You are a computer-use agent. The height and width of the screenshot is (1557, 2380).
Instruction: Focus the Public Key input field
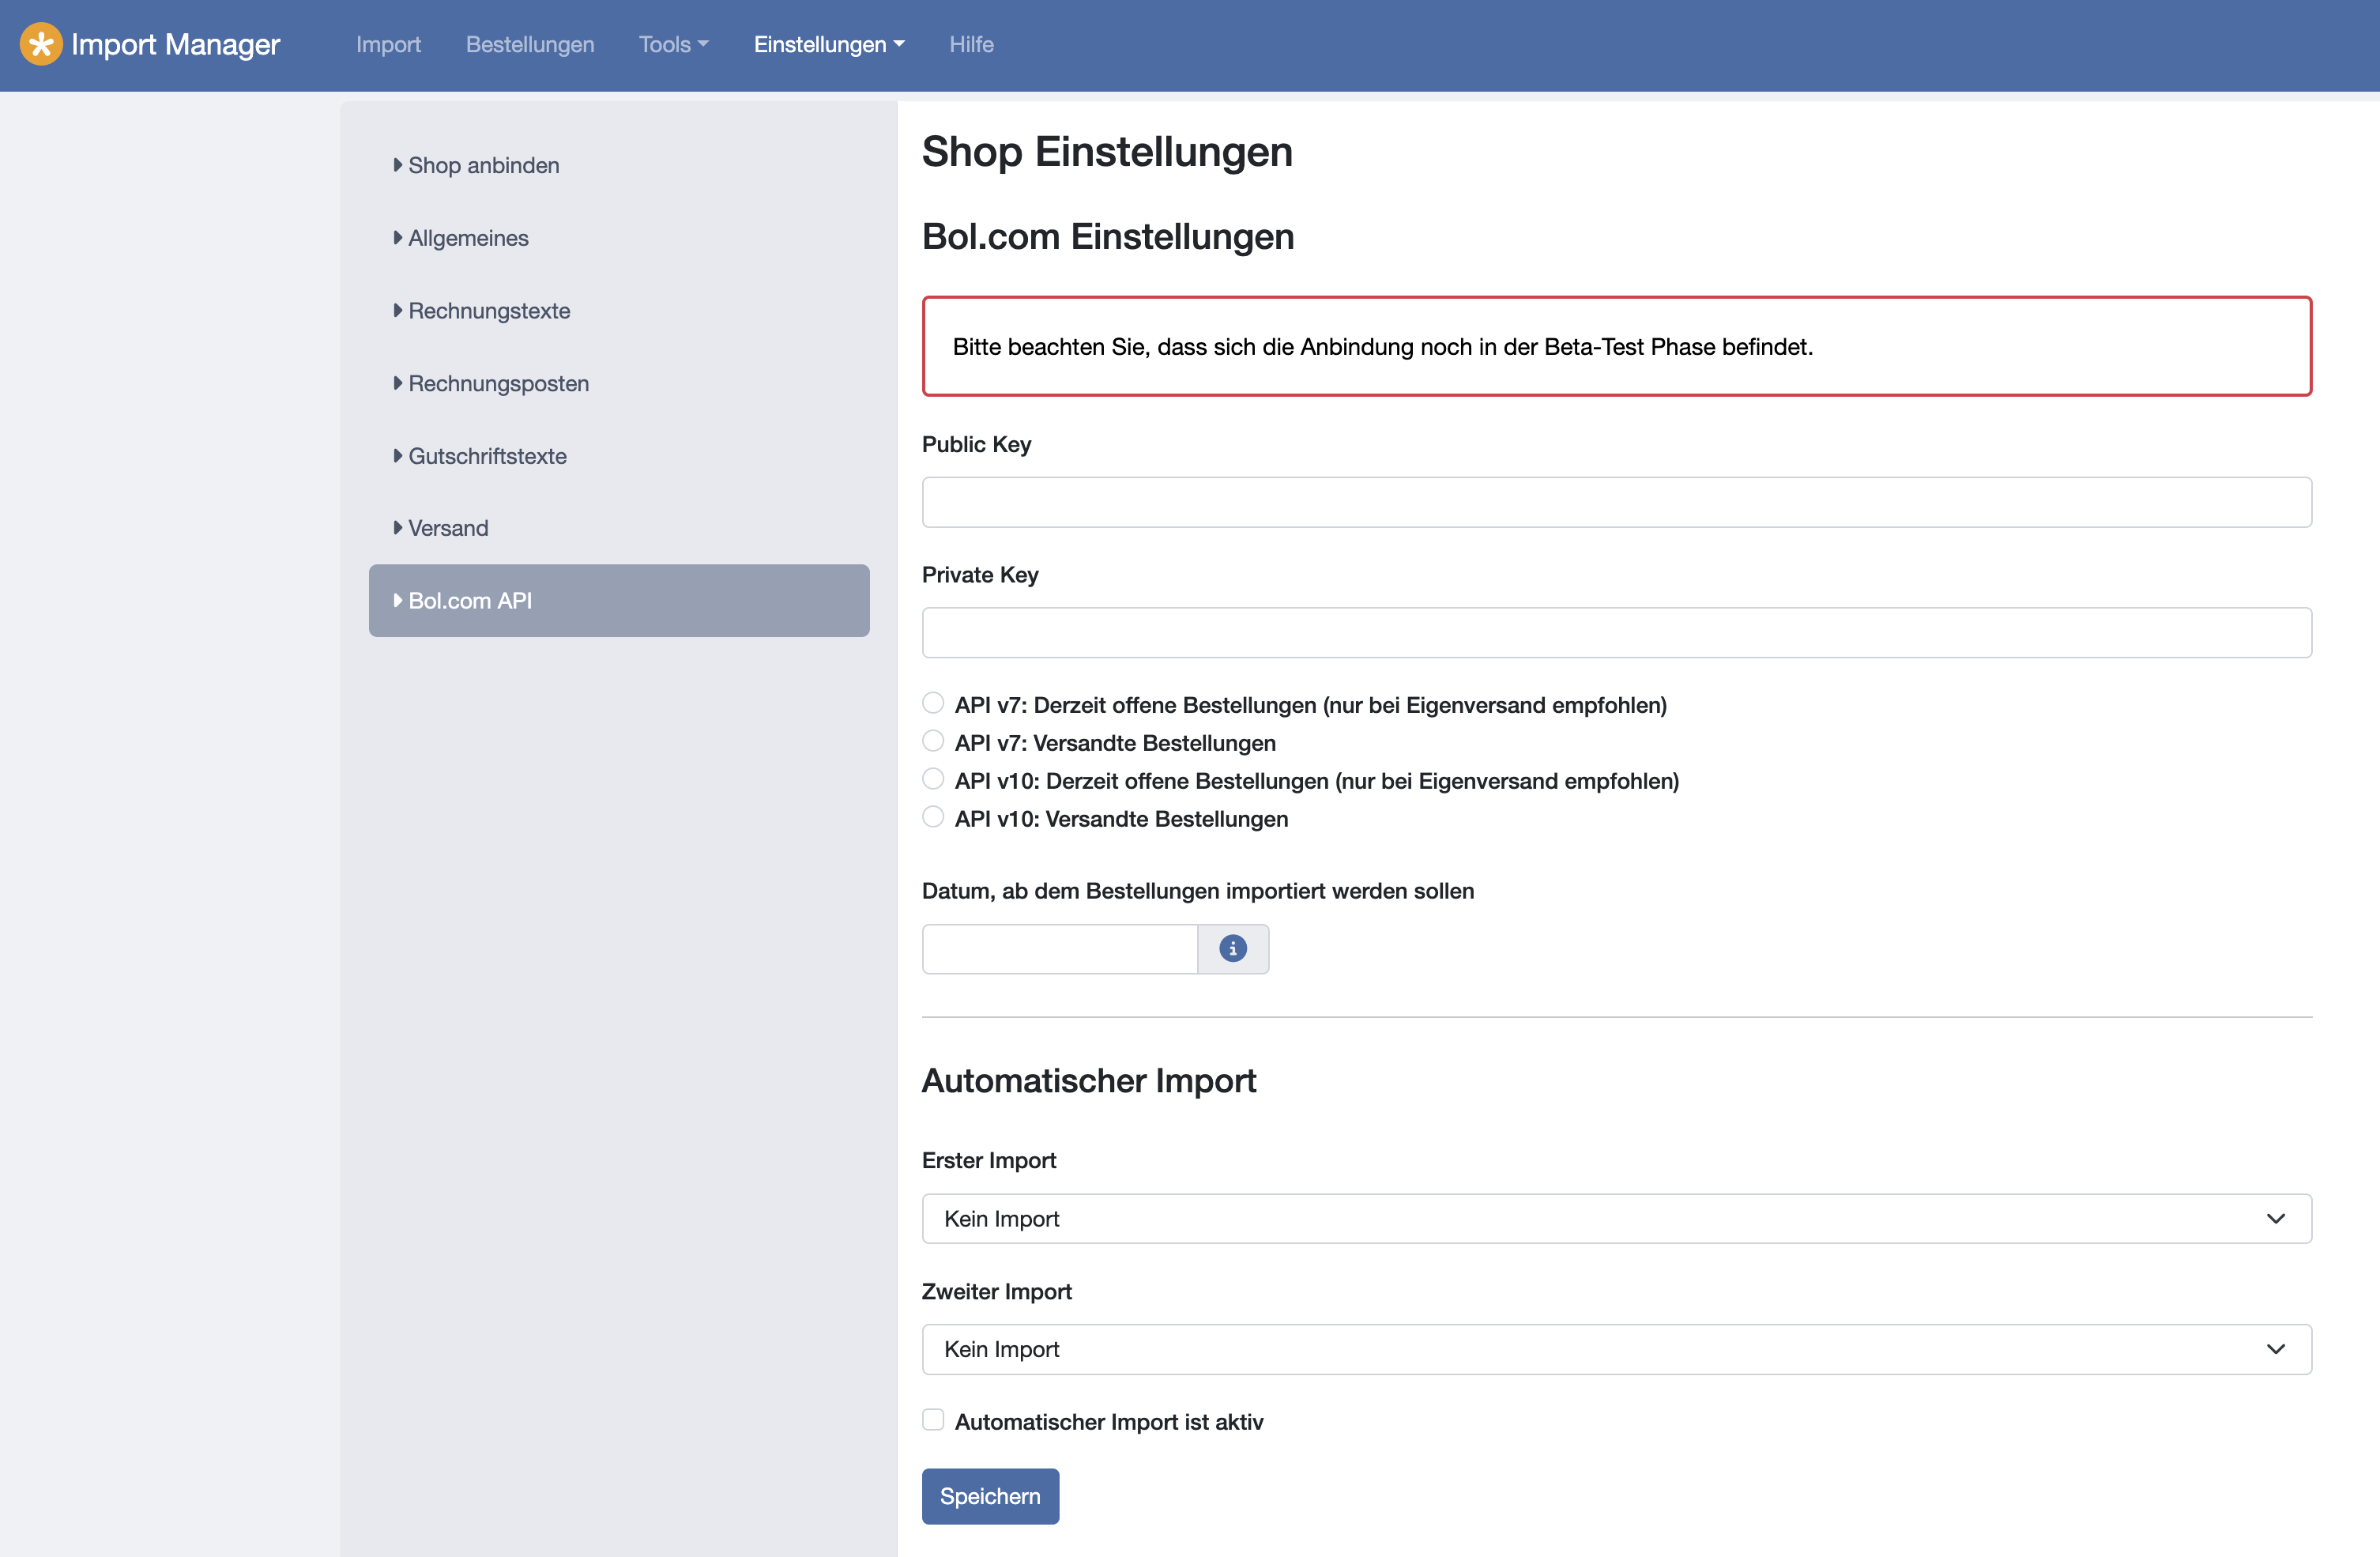point(1616,502)
